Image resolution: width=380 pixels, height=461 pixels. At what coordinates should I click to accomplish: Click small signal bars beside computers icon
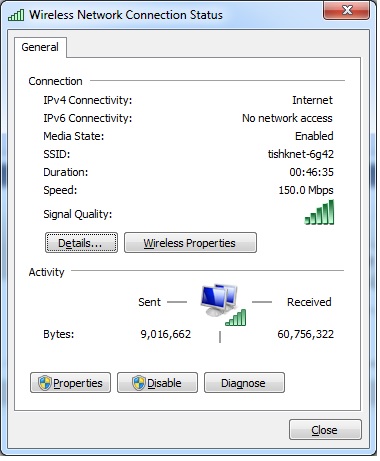pyautogui.click(x=236, y=317)
